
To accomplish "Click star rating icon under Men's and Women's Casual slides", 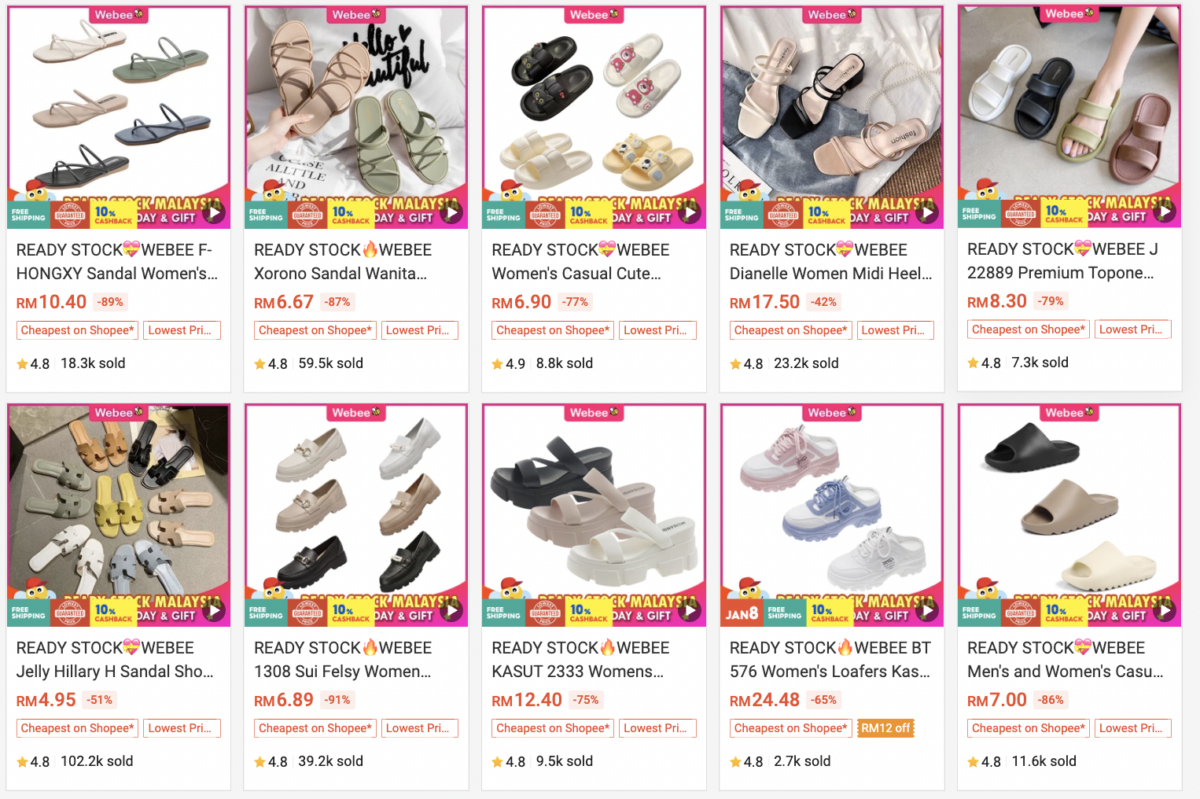I will click(974, 762).
